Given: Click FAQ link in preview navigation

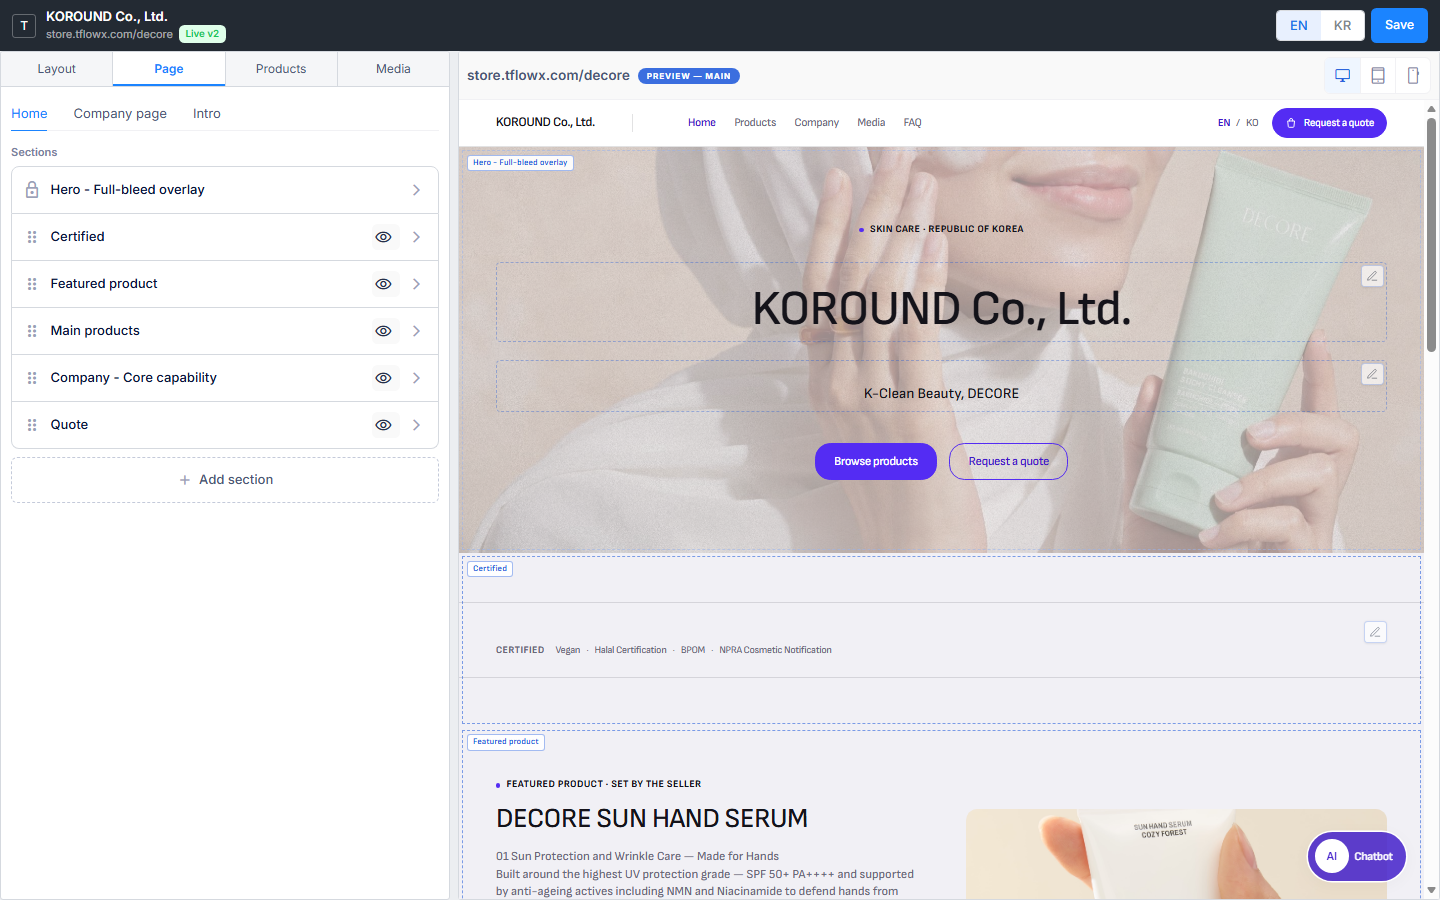Looking at the screenshot, I should [912, 123].
